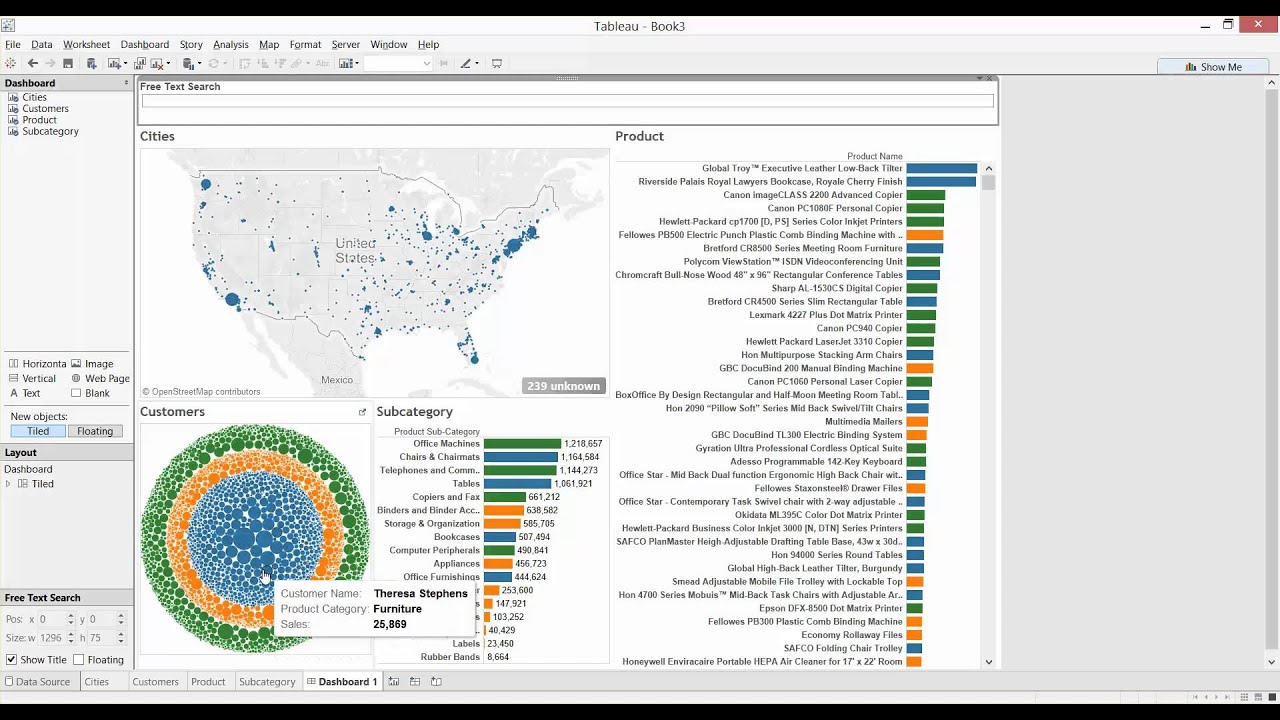Open the fit size dropdown in toolbar
1280x720 pixels.
(426, 64)
